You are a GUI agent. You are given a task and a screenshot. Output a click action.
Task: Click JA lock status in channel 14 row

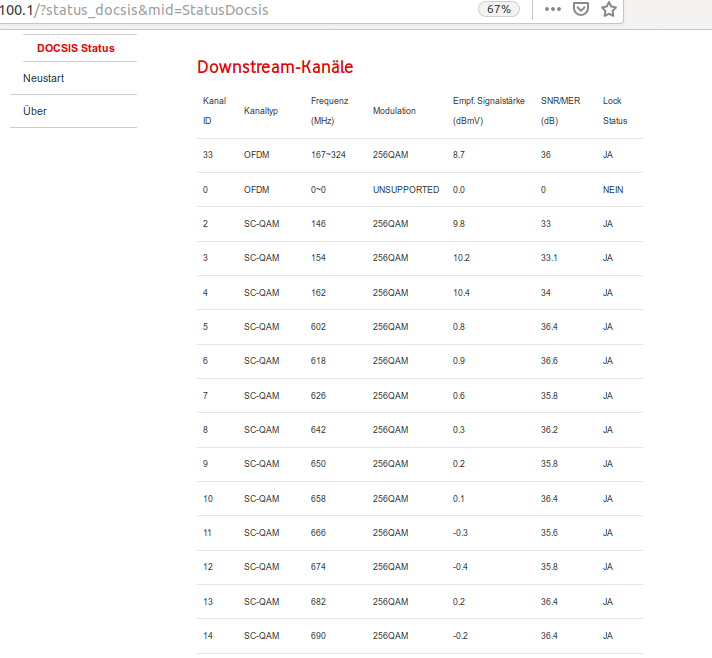pyautogui.click(x=608, y=636)
